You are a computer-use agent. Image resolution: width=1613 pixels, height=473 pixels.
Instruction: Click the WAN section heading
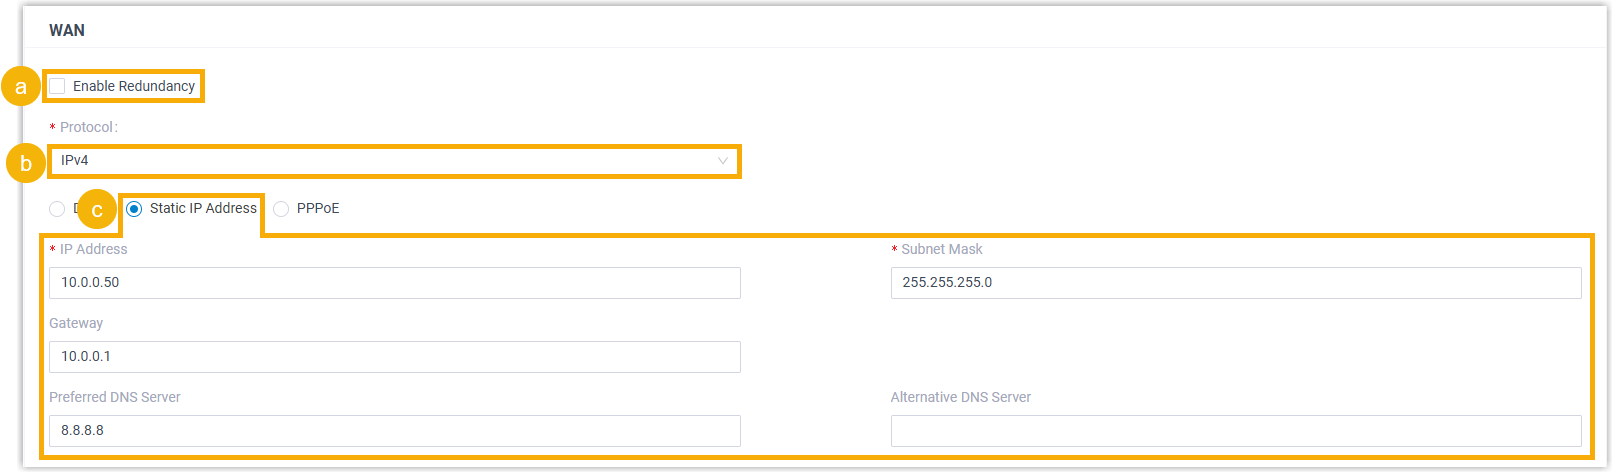[67, 30]
